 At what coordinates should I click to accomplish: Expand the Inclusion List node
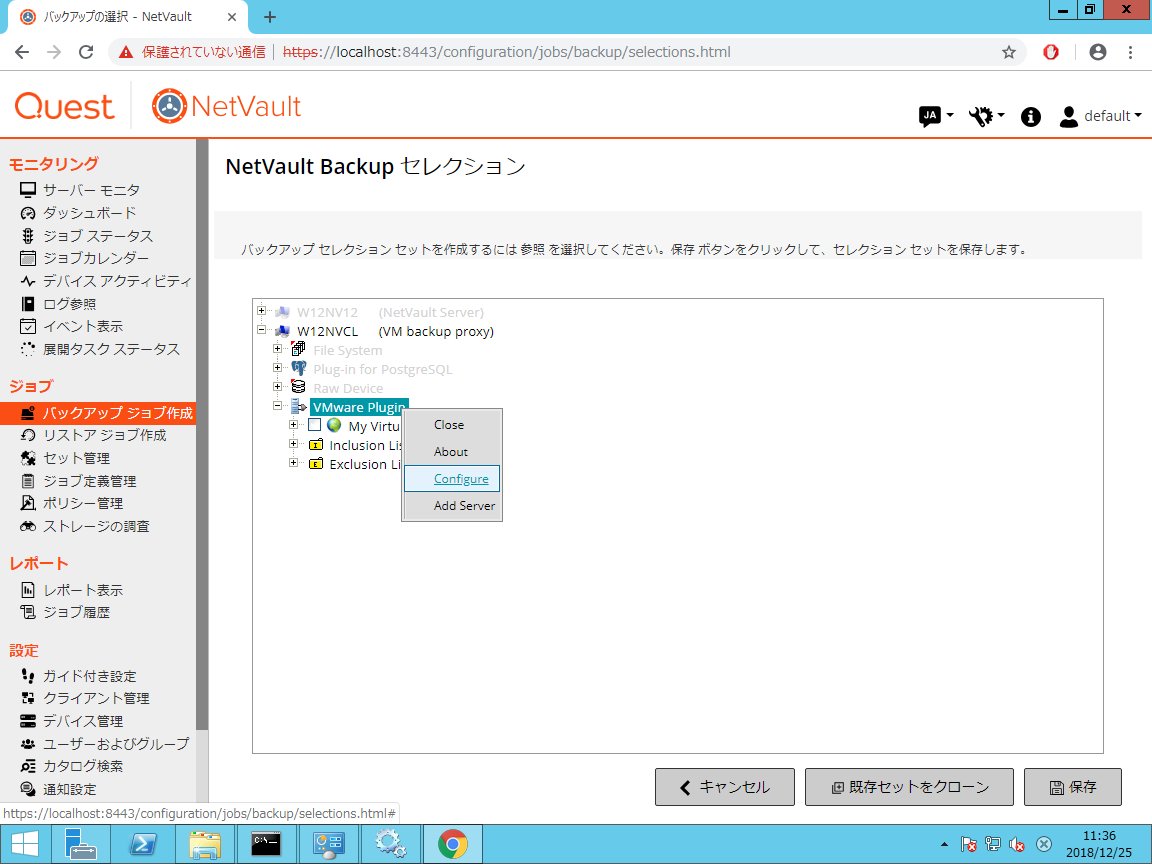[293, 444]
